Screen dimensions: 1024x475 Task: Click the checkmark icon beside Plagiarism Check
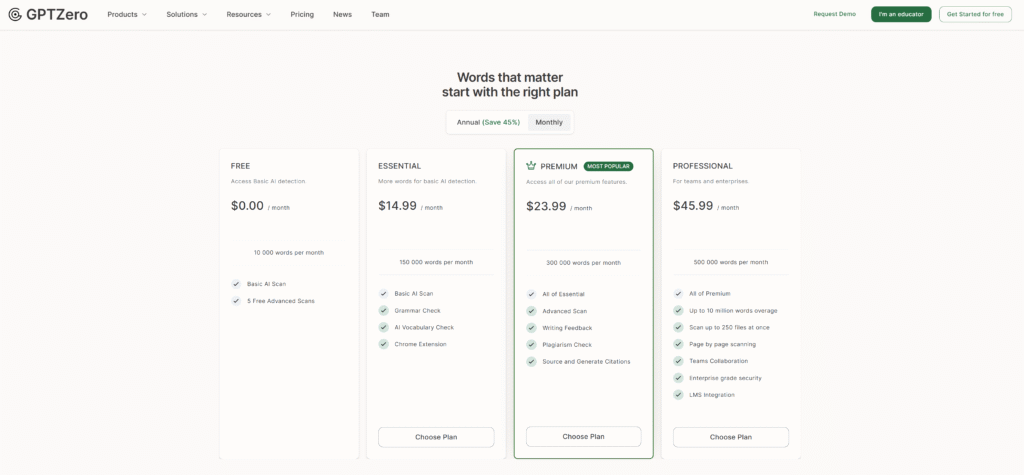[531, 344]
